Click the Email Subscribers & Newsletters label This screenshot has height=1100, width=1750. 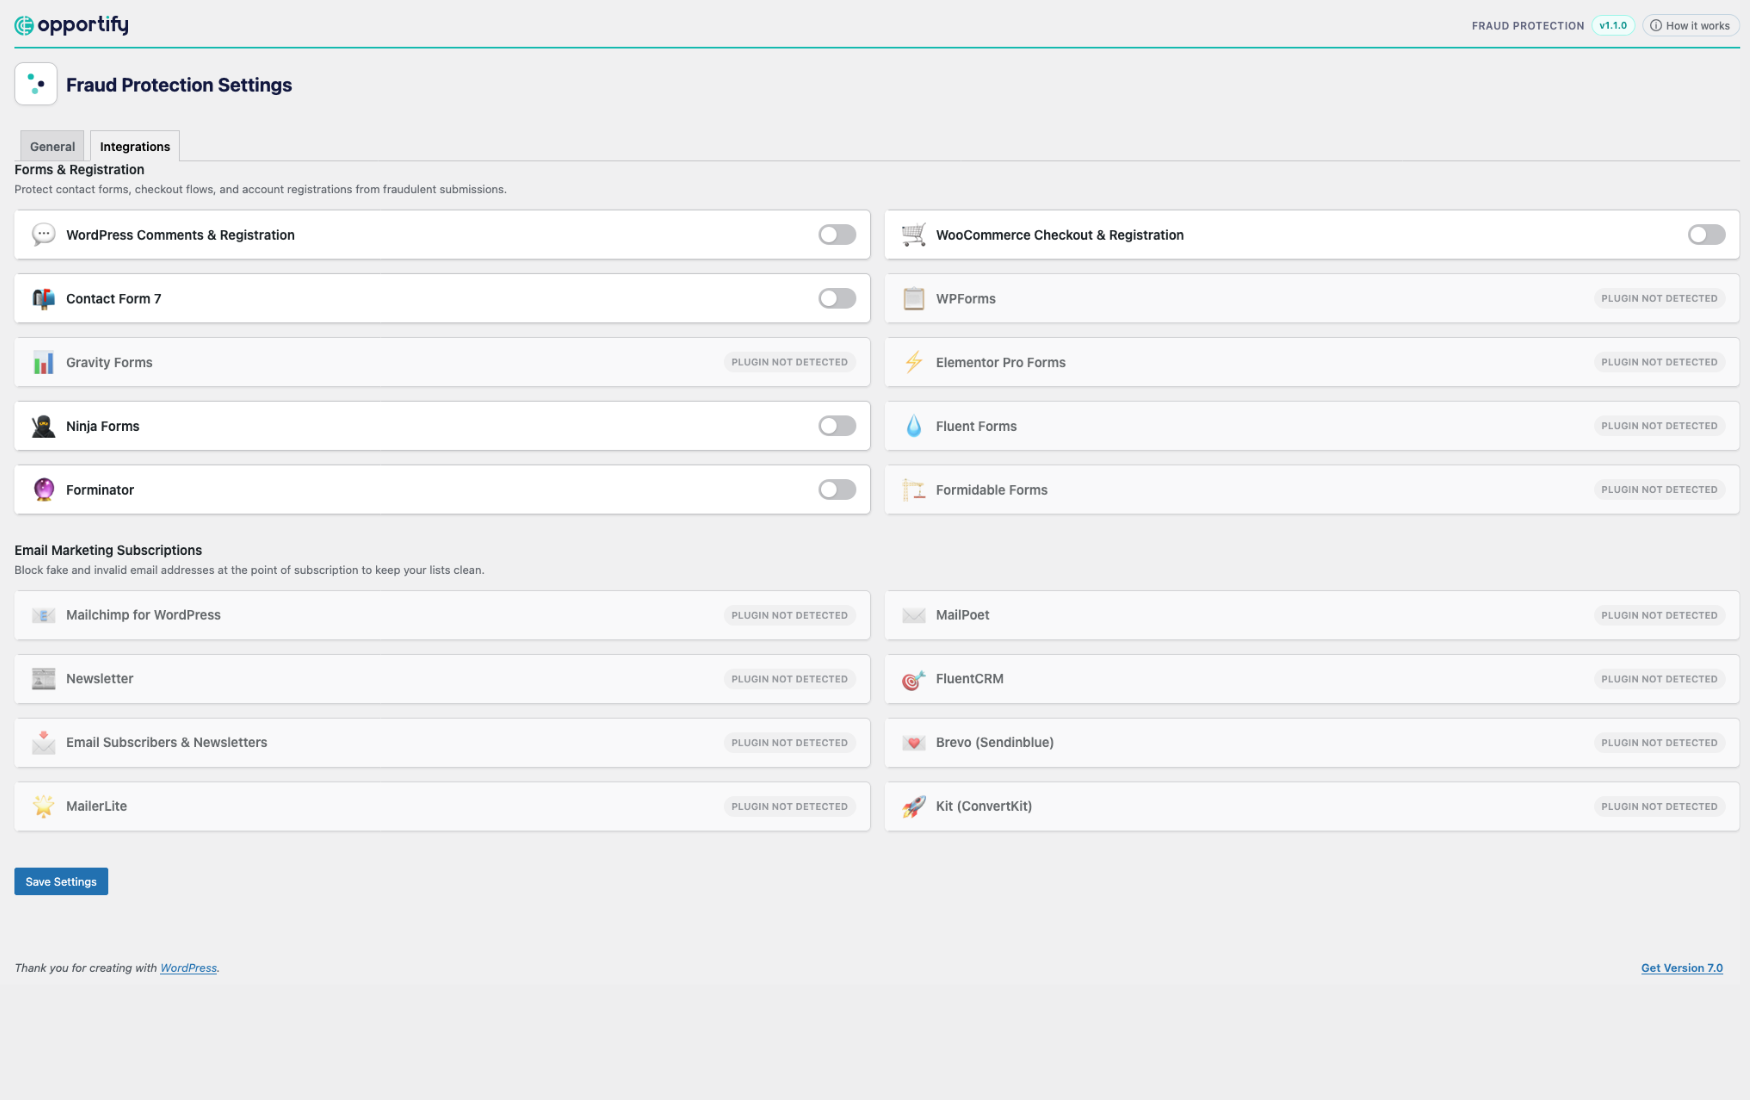(166, 742)
